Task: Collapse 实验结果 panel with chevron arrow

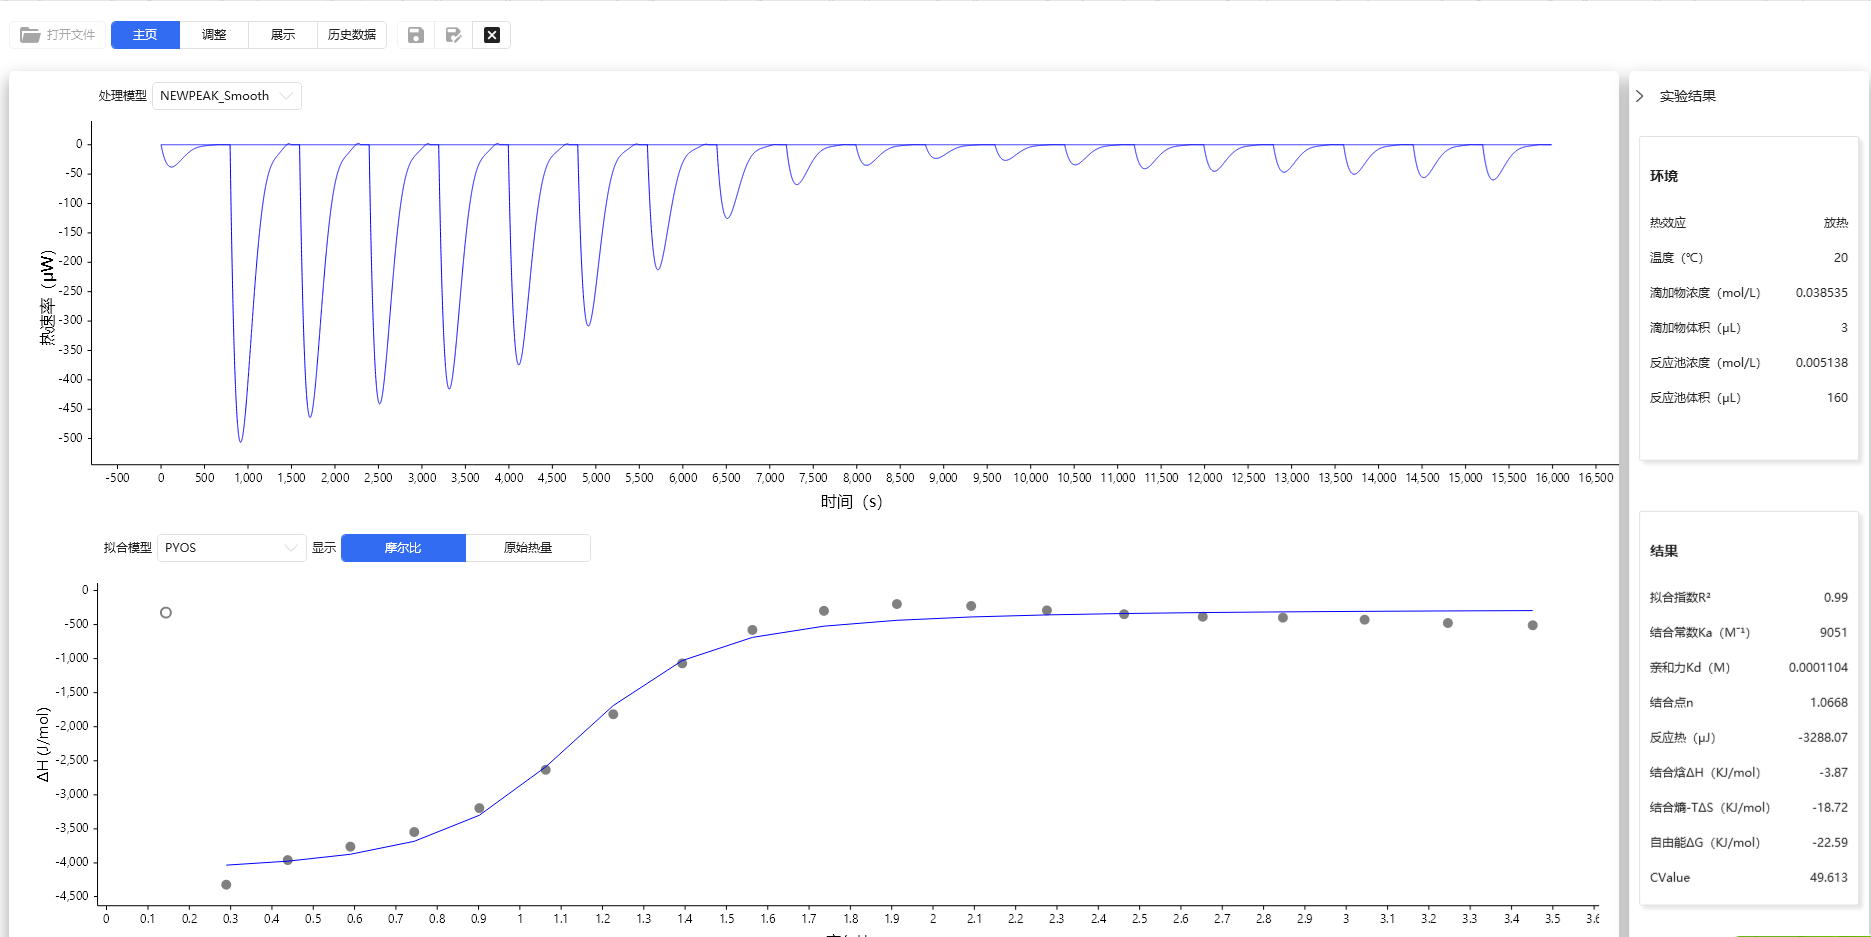Action: click(x=1640, y=96)
